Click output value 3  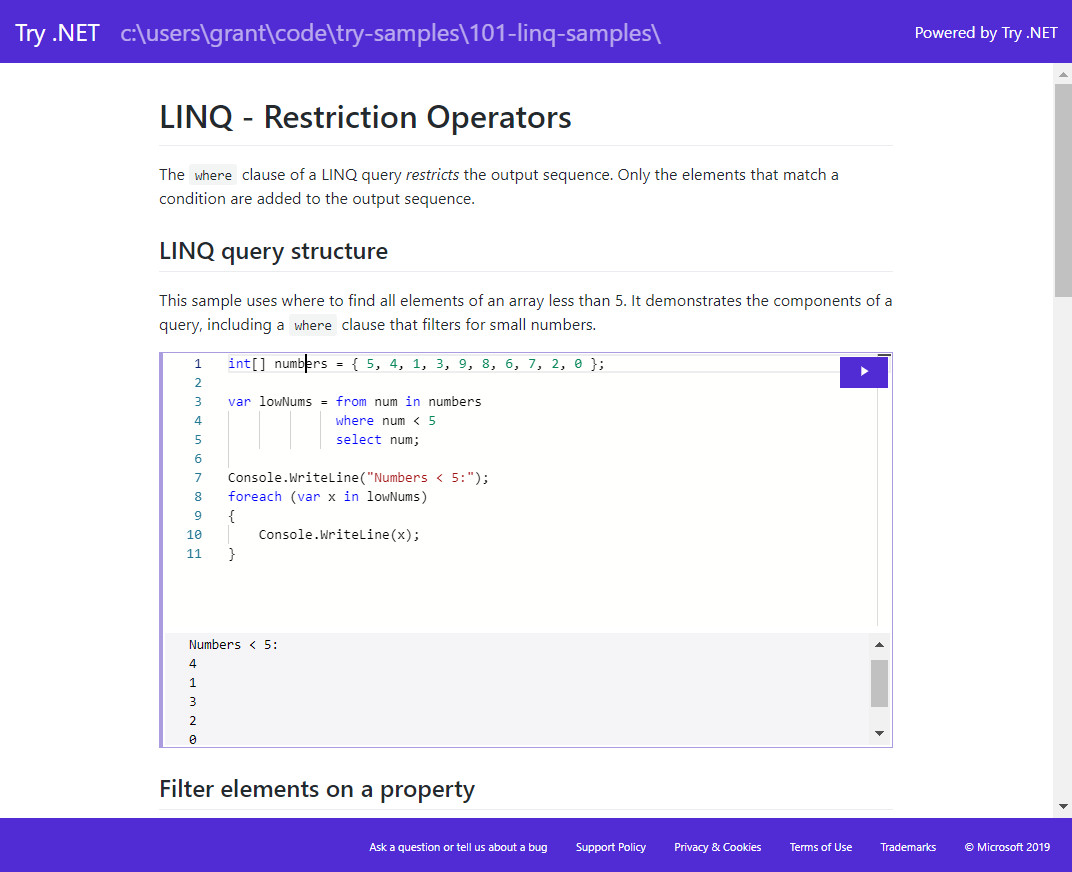point(193,702)
